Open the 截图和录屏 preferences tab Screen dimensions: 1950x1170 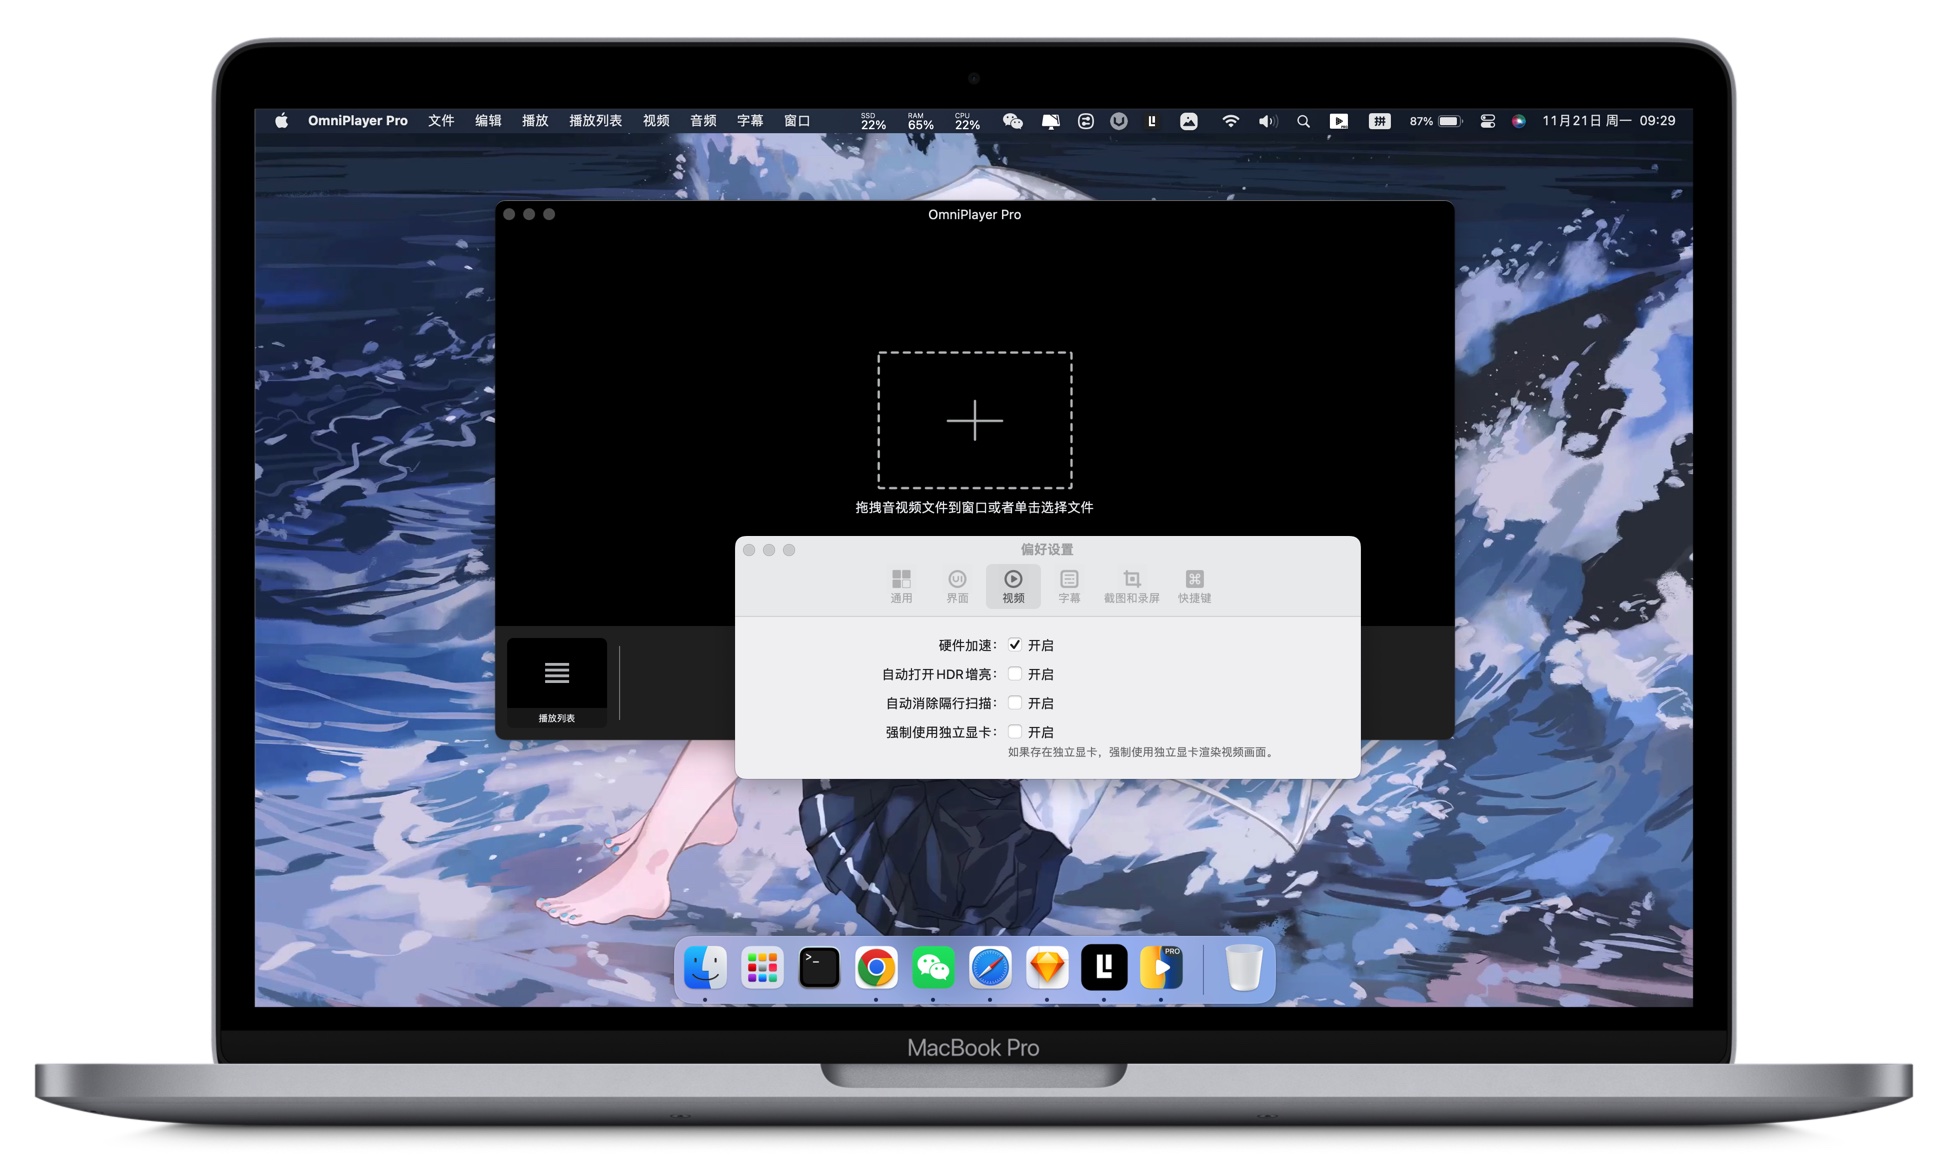tap(1131, 586)
